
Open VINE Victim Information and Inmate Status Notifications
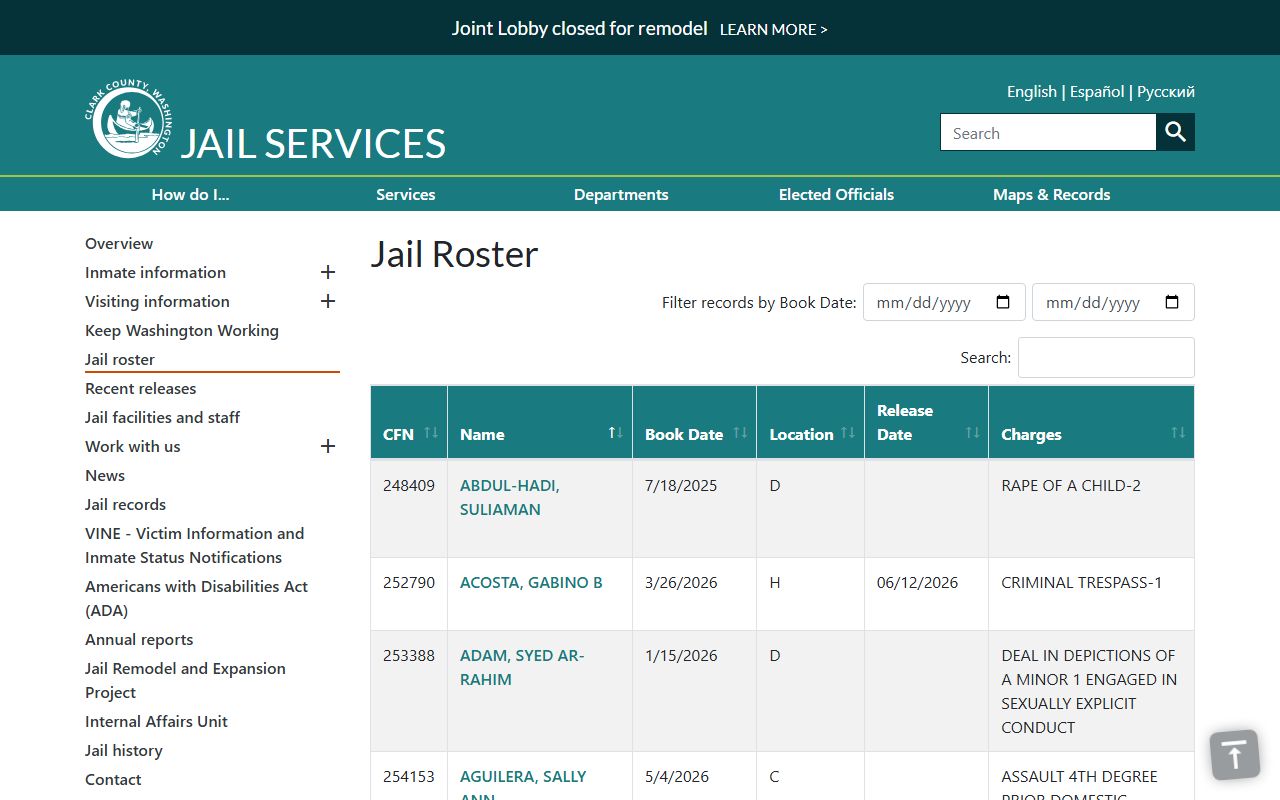pos(194,545)
